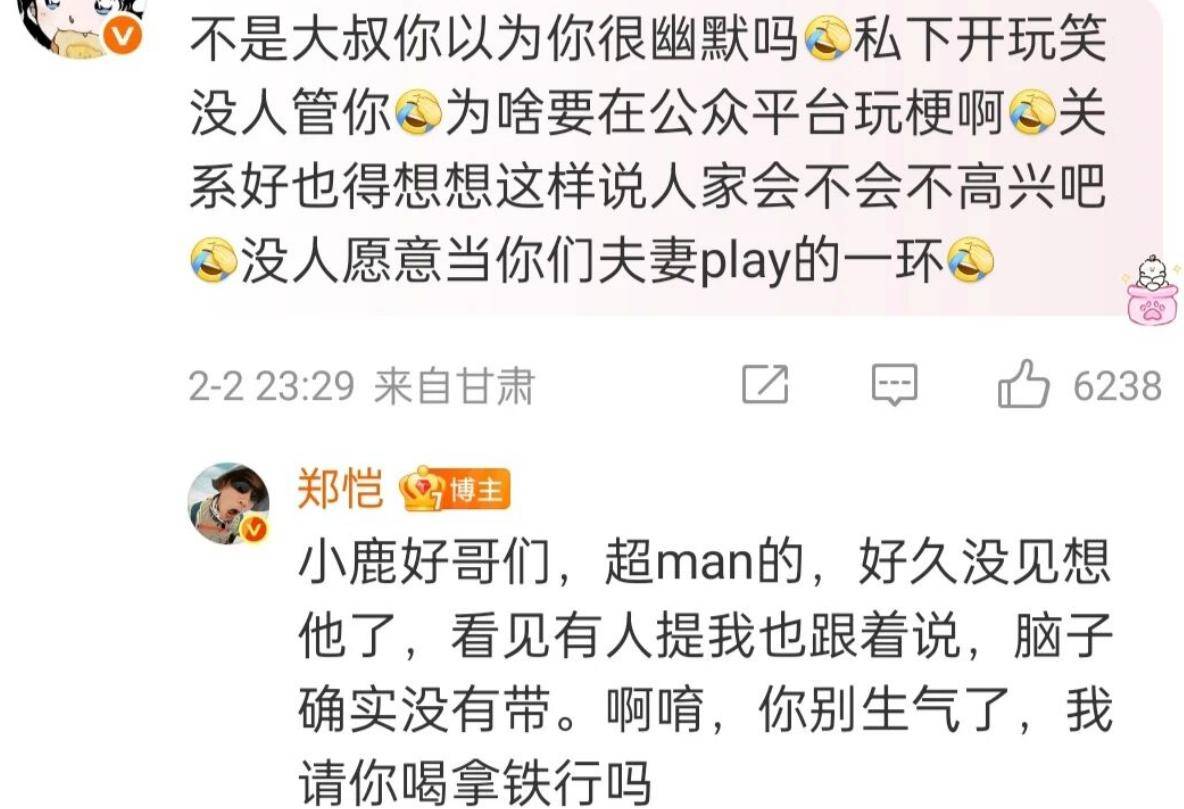Click the pink cat-jar decoration on the comment bubble
1184x809 pixels.
tap(1151, 291)
